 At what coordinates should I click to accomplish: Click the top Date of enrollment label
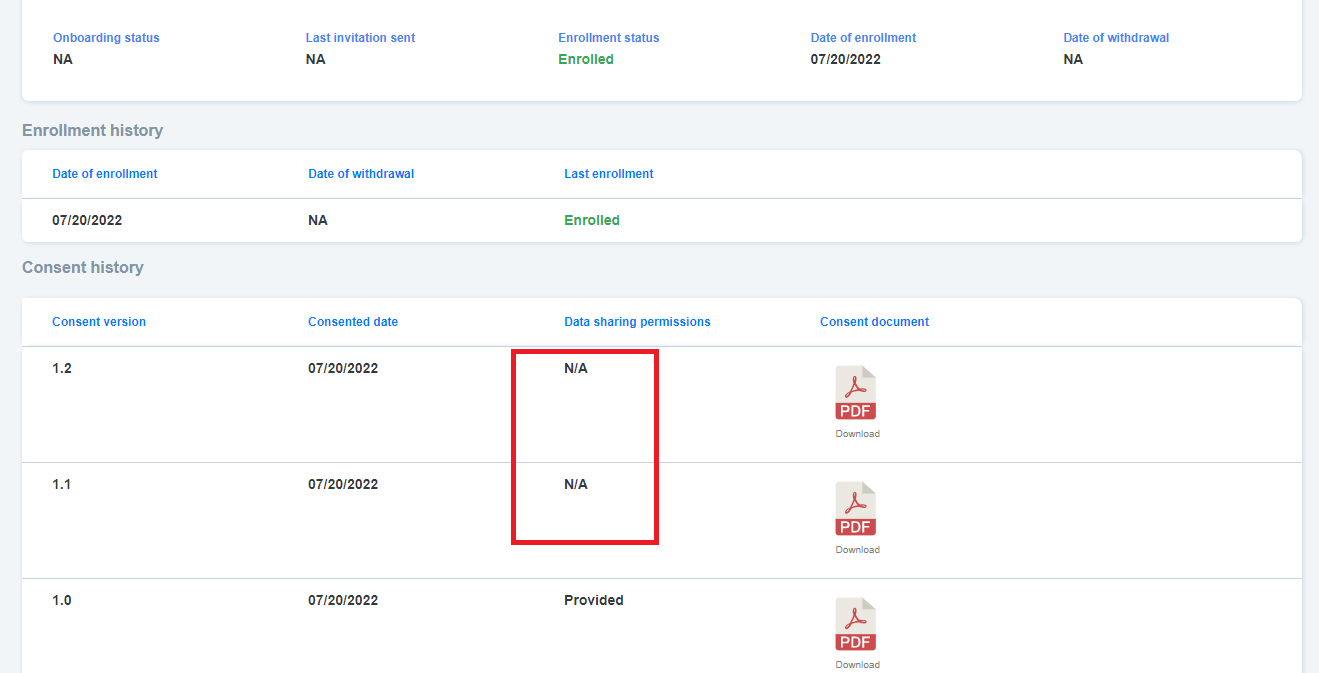click(x=863, y=38)
